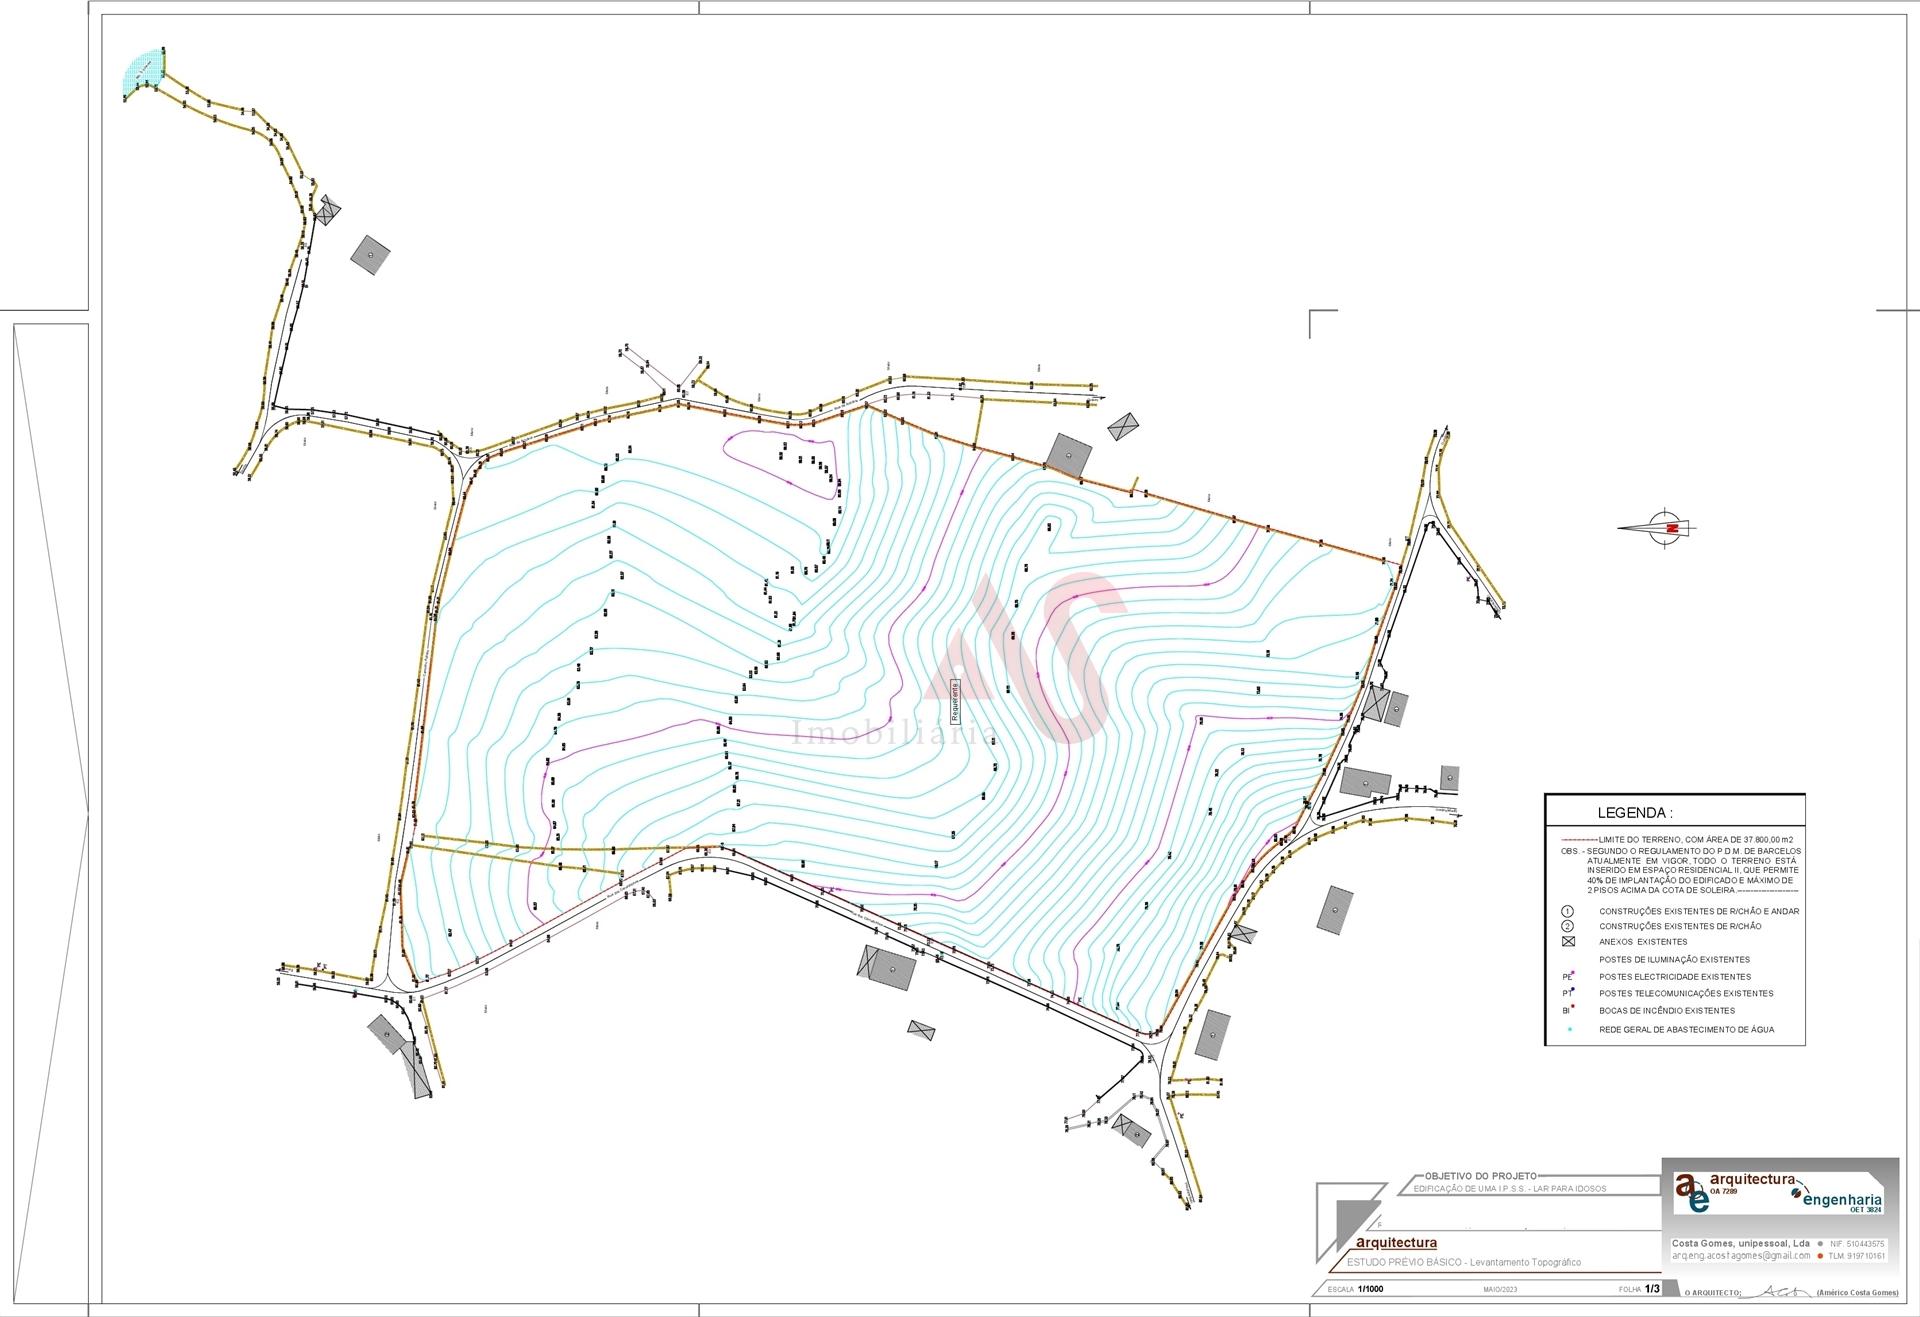Click the architect's signature

pos(1777,1291)
